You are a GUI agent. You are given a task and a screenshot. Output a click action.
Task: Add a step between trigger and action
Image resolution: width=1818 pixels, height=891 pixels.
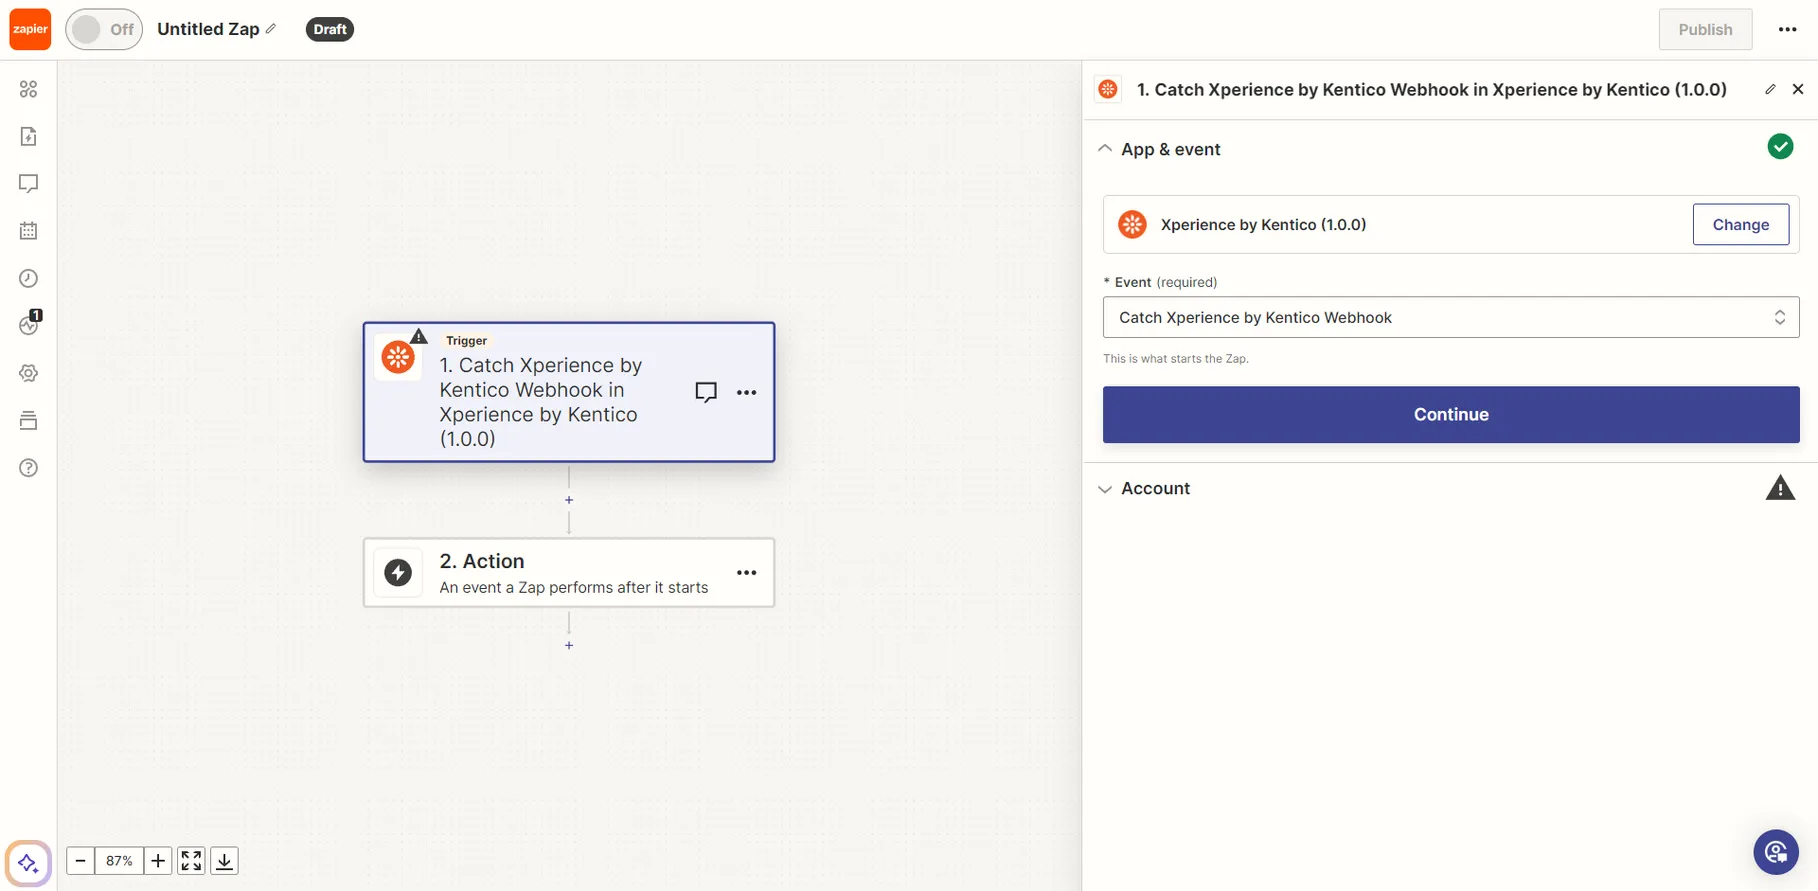click(569, 500)
